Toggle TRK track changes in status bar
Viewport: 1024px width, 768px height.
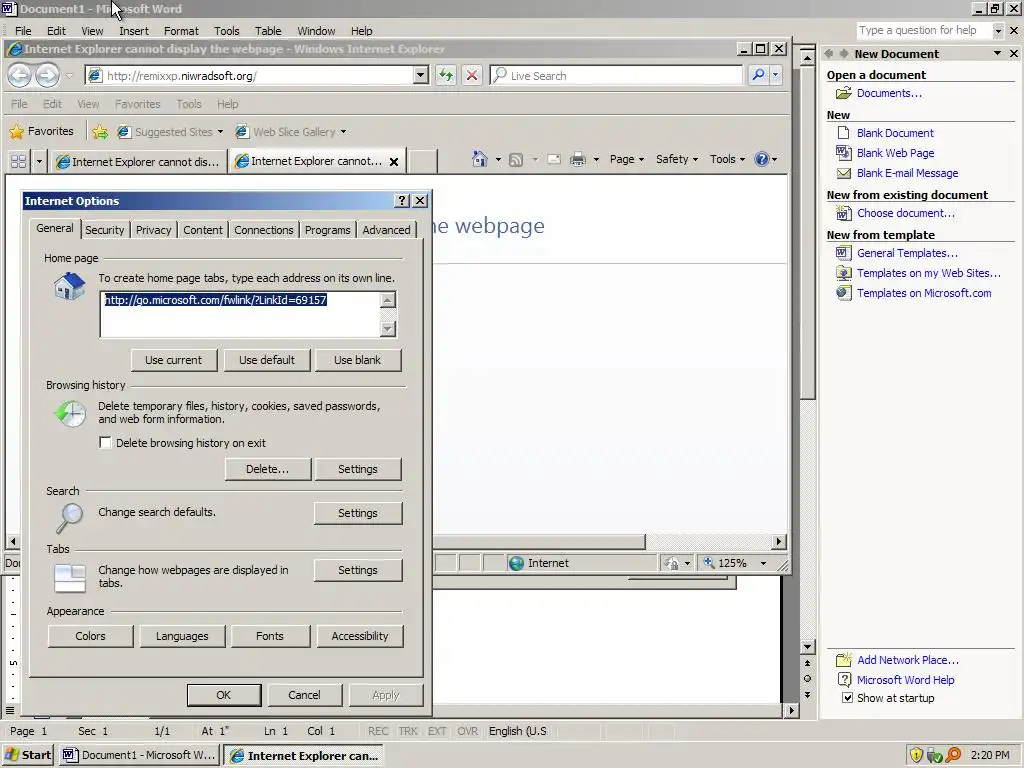click(408, 731)
